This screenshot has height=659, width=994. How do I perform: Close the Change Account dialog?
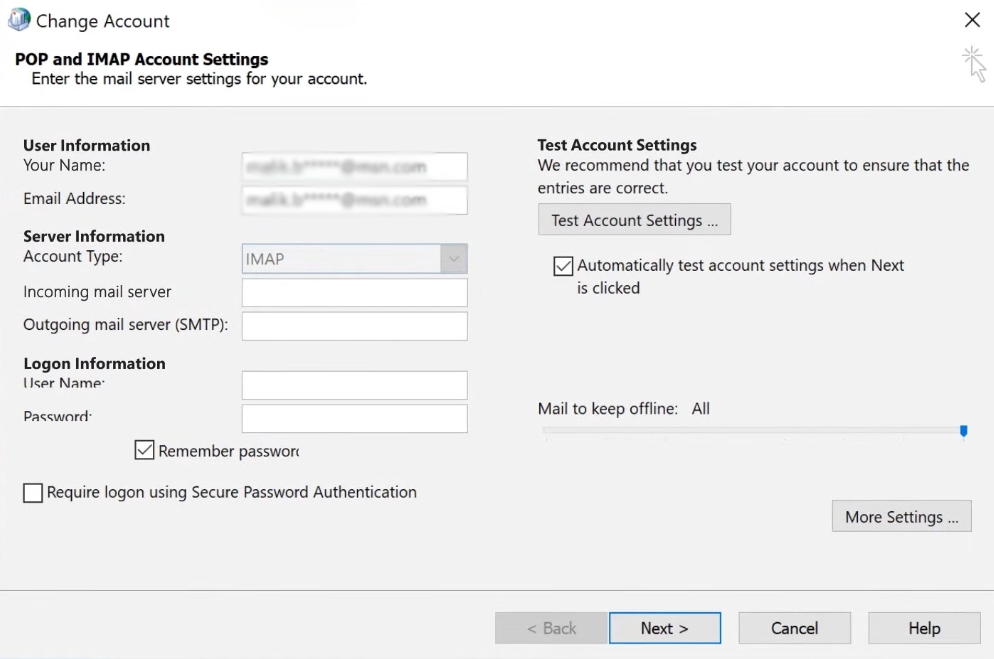coord(972,20)
